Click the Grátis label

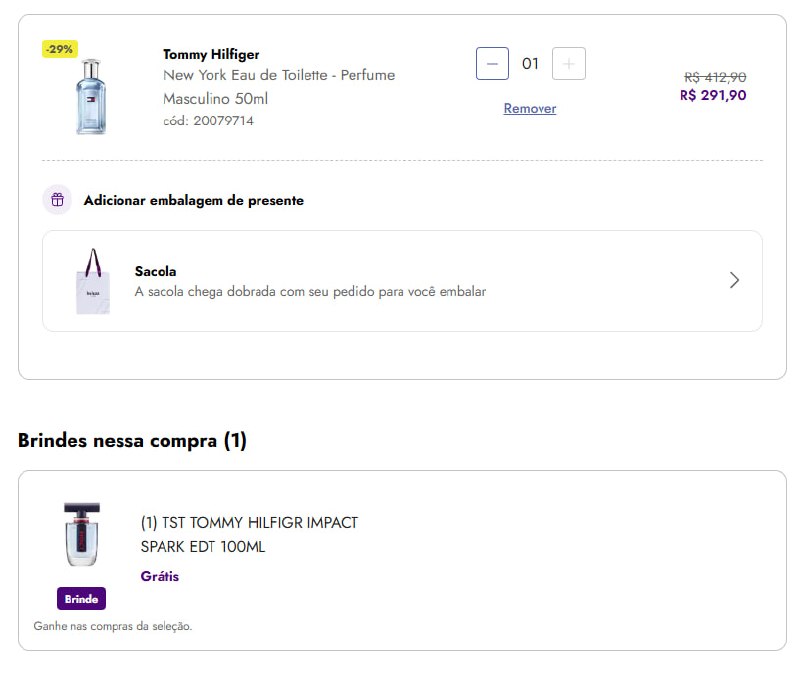(x=160, y=576)
